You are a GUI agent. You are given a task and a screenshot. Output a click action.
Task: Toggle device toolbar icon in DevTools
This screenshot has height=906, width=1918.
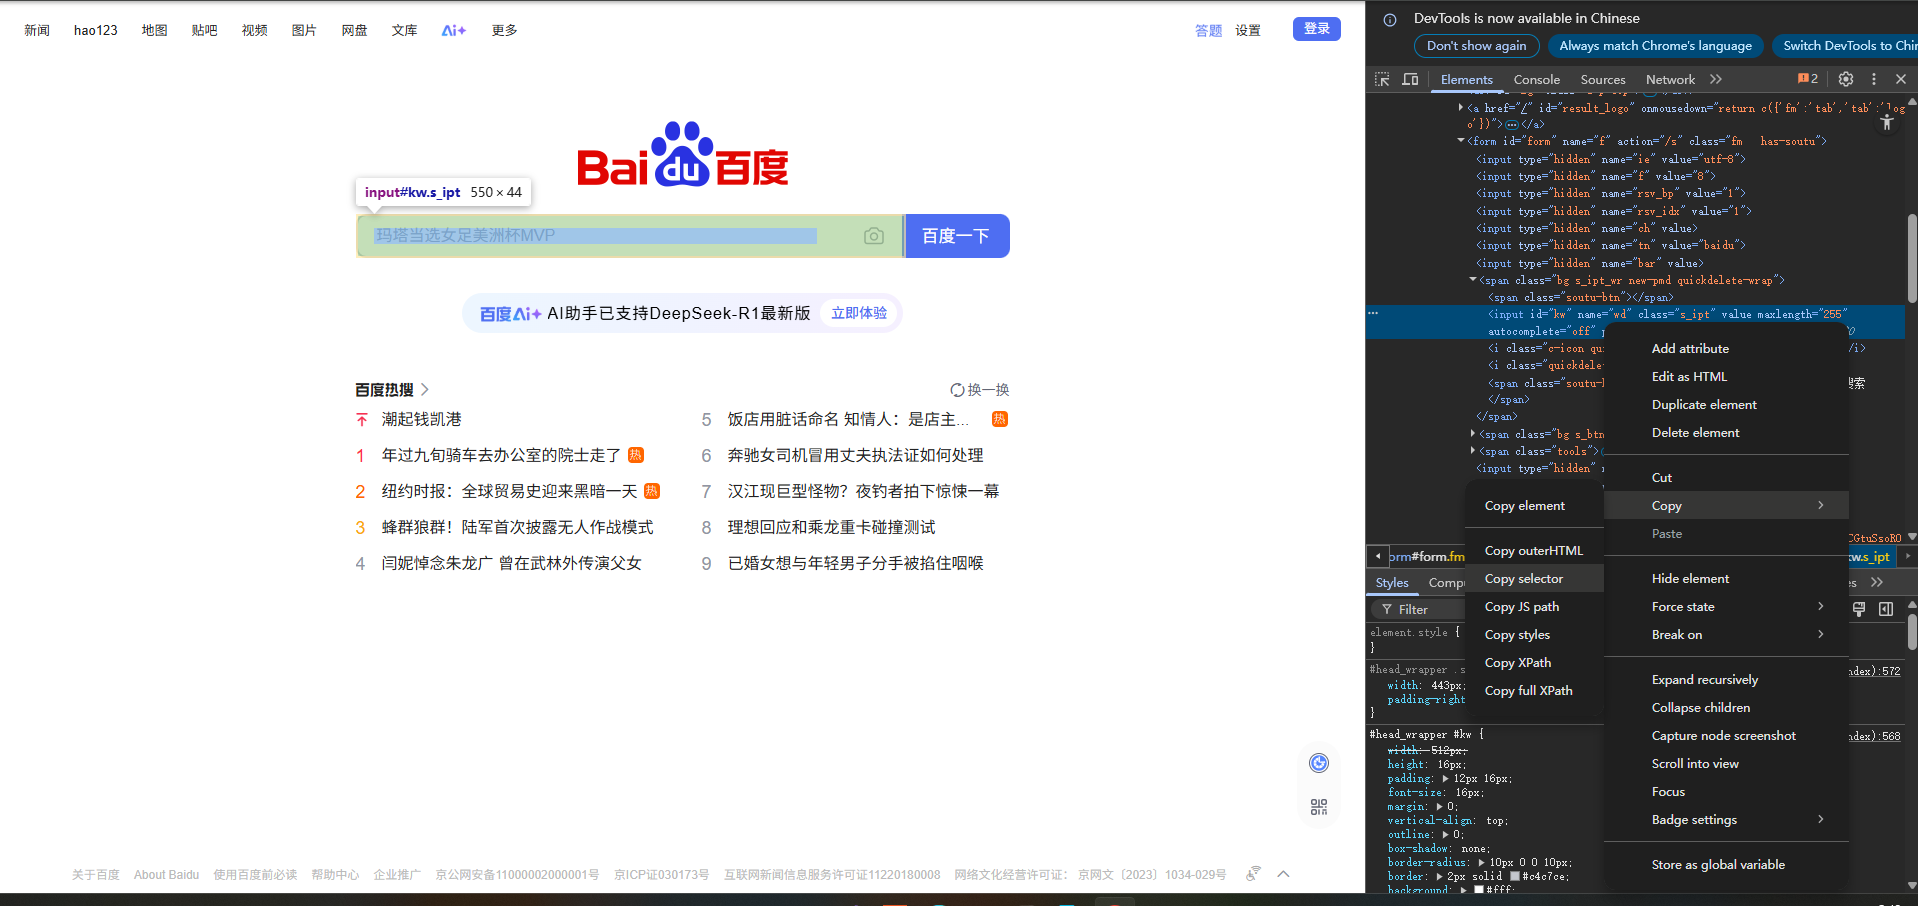point(1410,79)
